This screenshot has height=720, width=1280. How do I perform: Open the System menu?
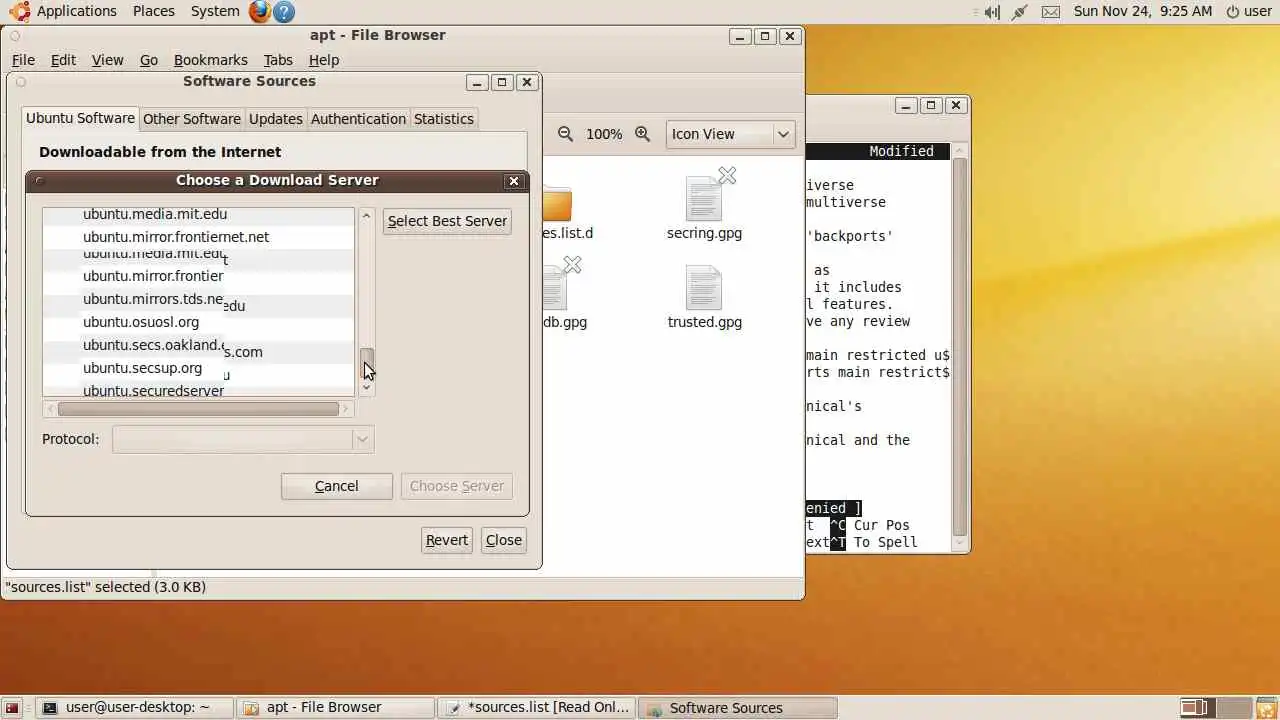pos(215,11)
